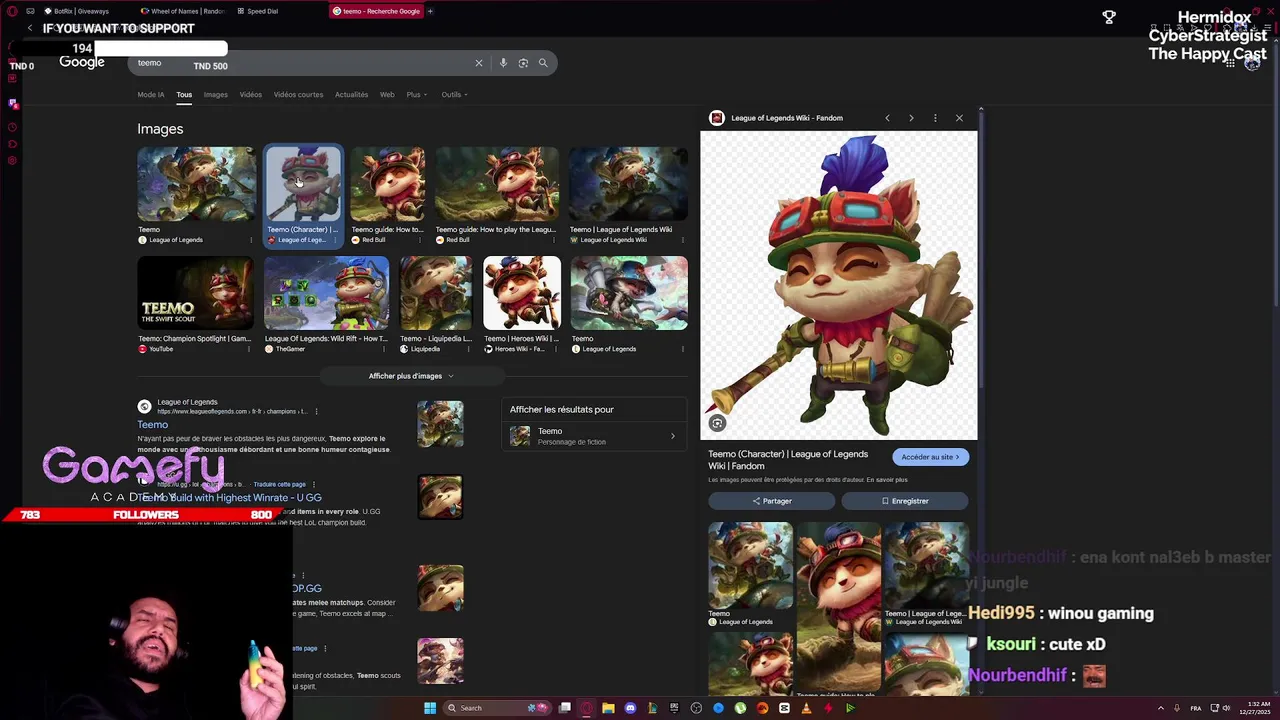Start voice search with the microphone icon
The width and height of the screenshot is (1280, 720).
[503, 63]
